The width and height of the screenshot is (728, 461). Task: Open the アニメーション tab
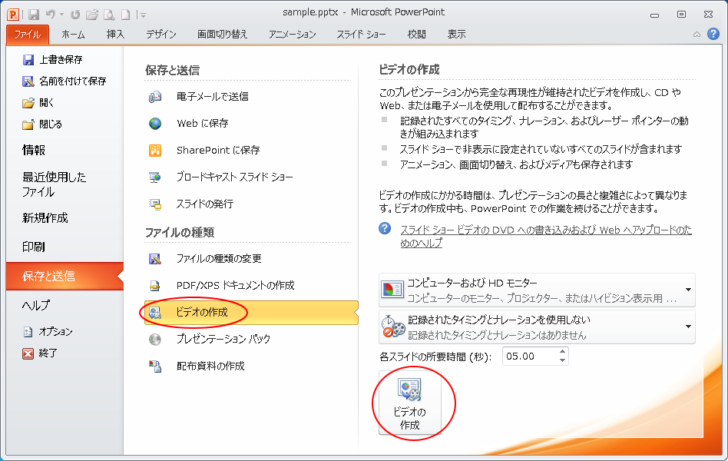coord(292,34)
